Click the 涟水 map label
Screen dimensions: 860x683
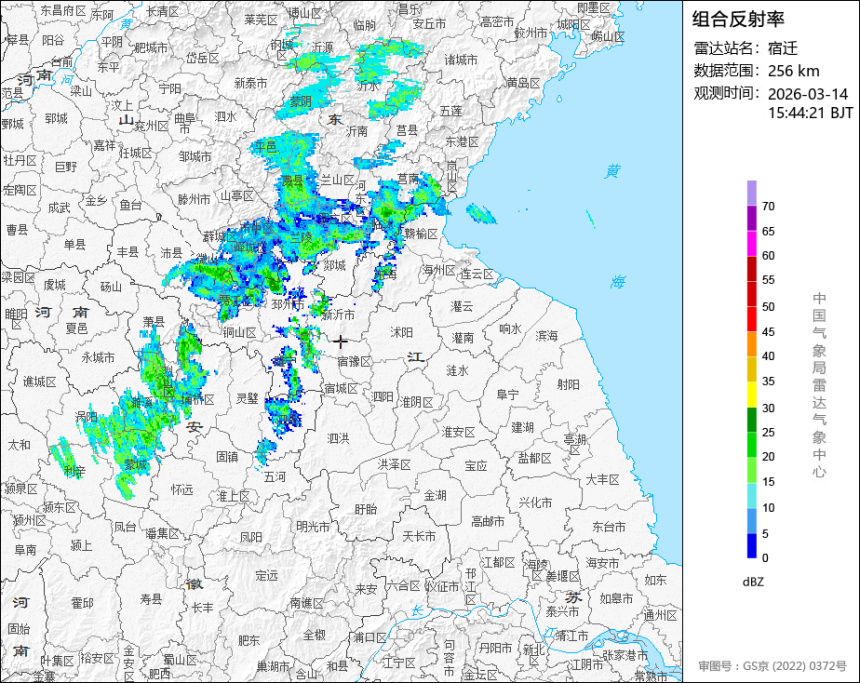coord(457,371)
